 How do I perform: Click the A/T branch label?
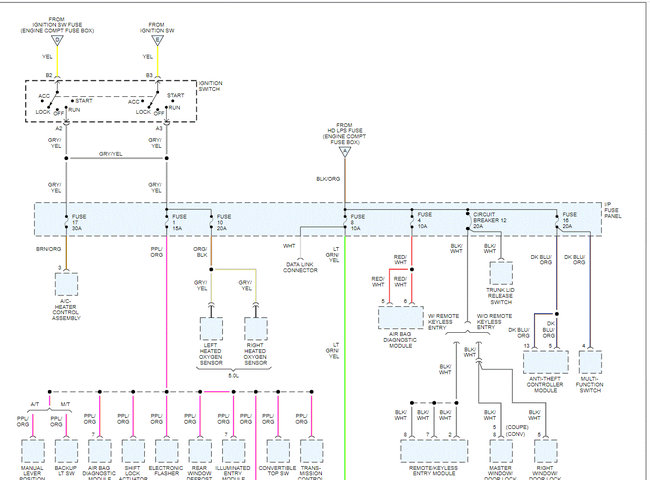(x=35, y=404)
